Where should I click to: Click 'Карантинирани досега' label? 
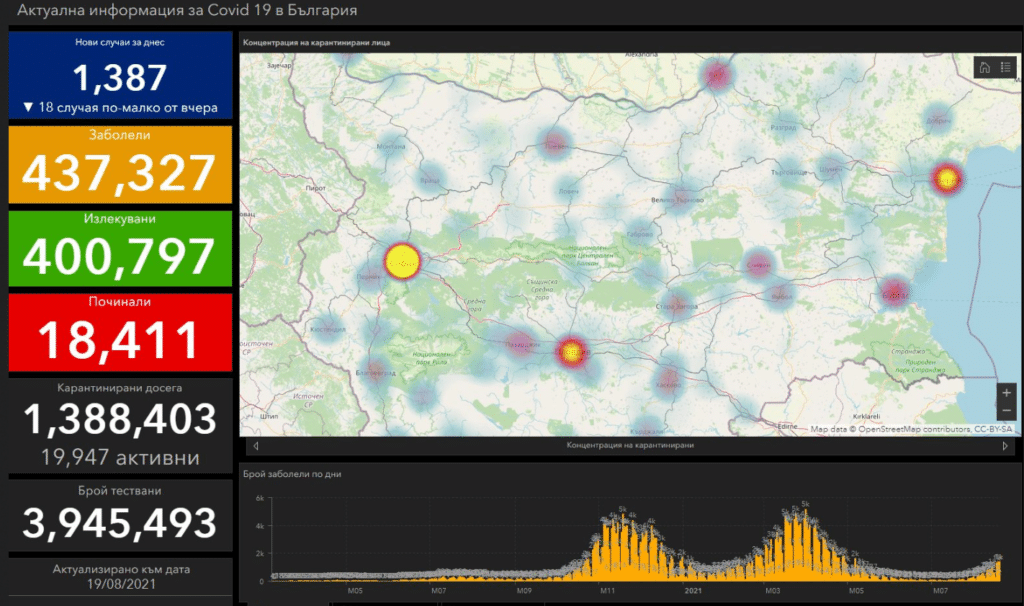tap(120, 388)
